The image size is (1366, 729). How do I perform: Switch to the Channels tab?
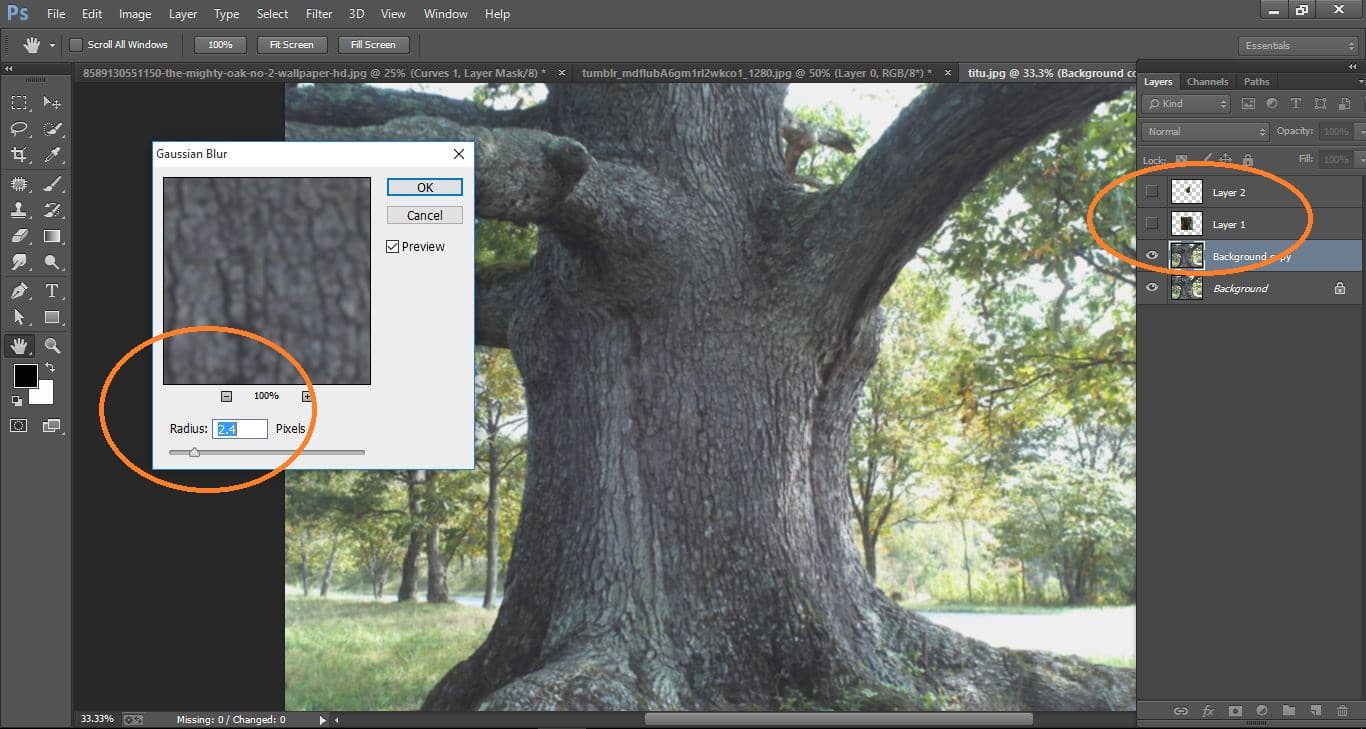(1207, 81)
